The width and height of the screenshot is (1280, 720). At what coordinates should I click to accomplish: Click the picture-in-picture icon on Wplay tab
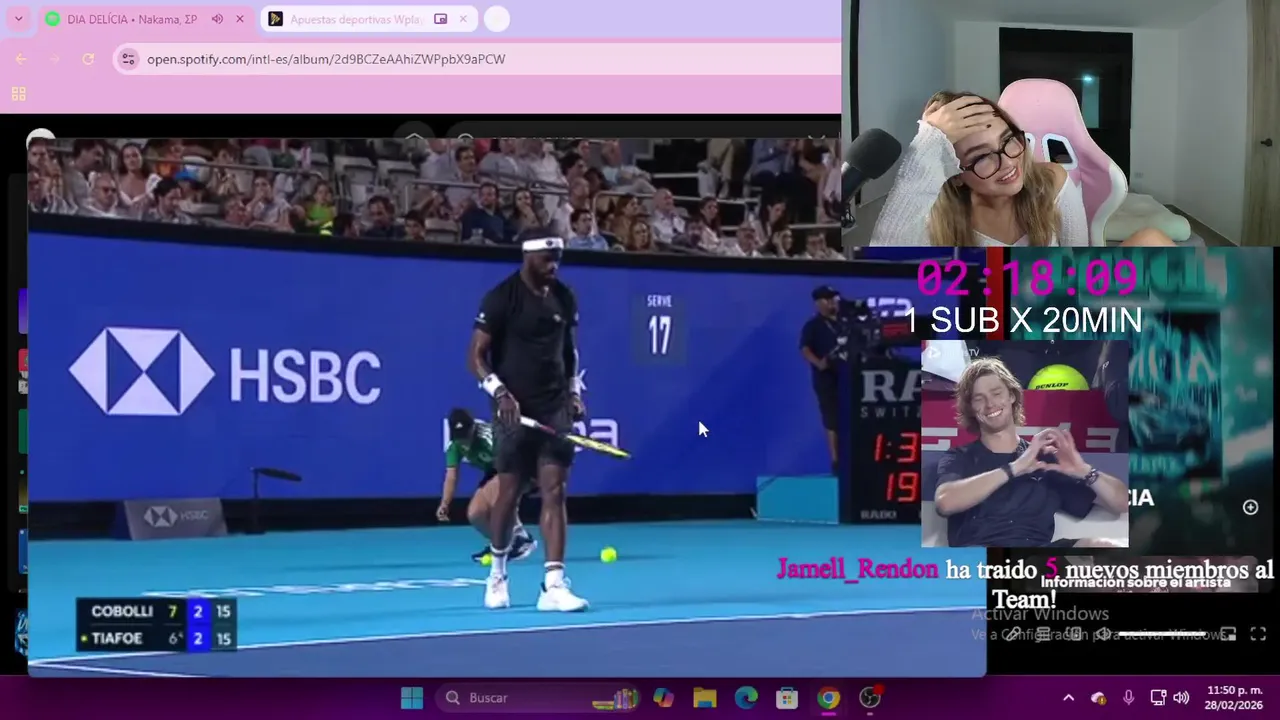click(x=441, y=19)
